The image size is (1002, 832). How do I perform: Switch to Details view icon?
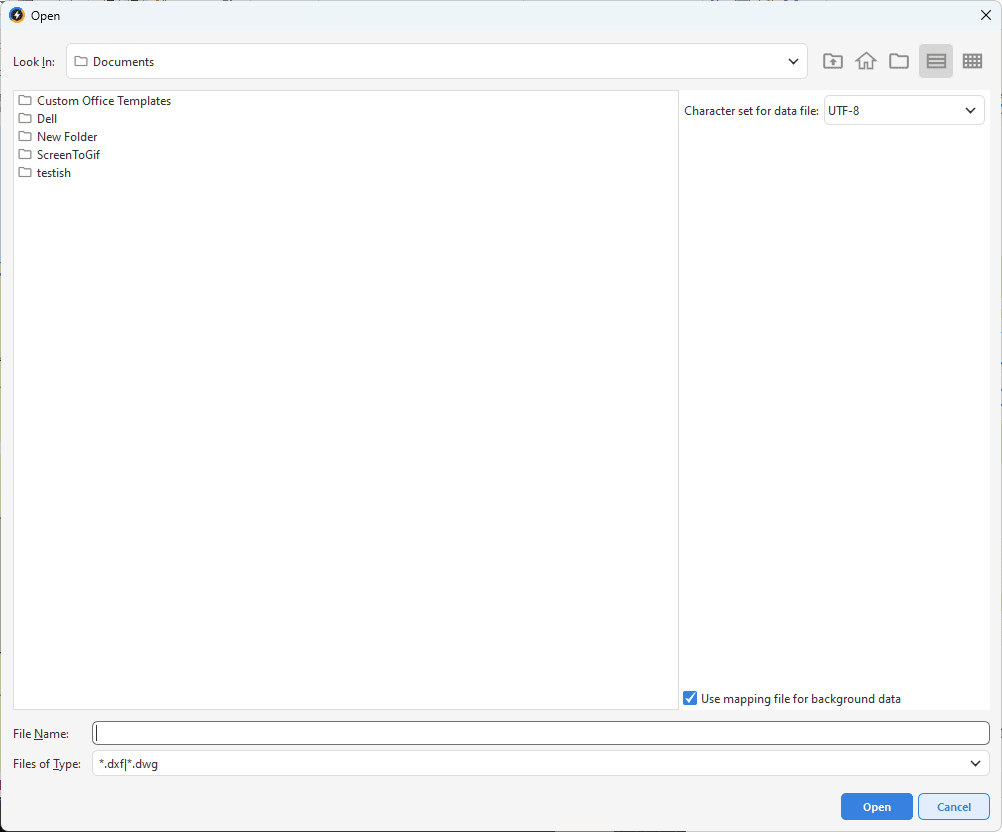click(972, 61)
